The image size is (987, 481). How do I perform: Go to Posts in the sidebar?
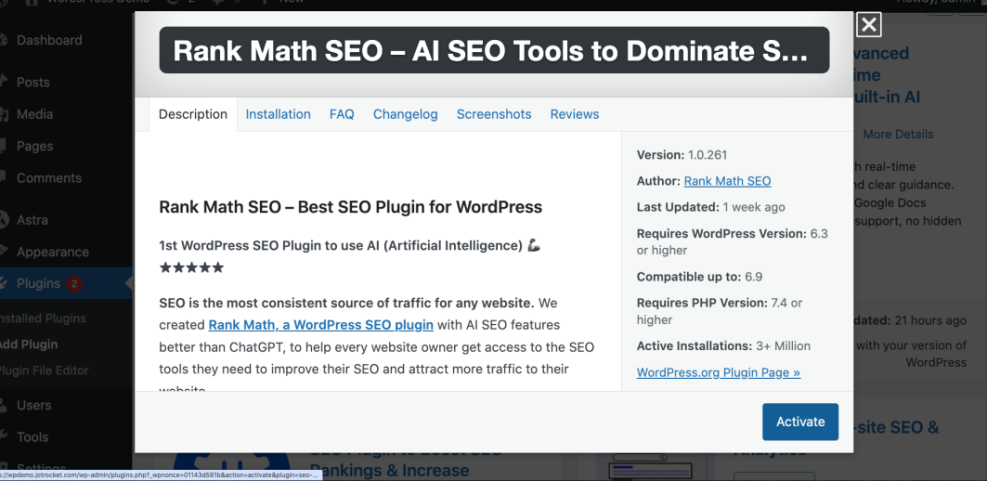pyautogui.click(x=33, y=82)
